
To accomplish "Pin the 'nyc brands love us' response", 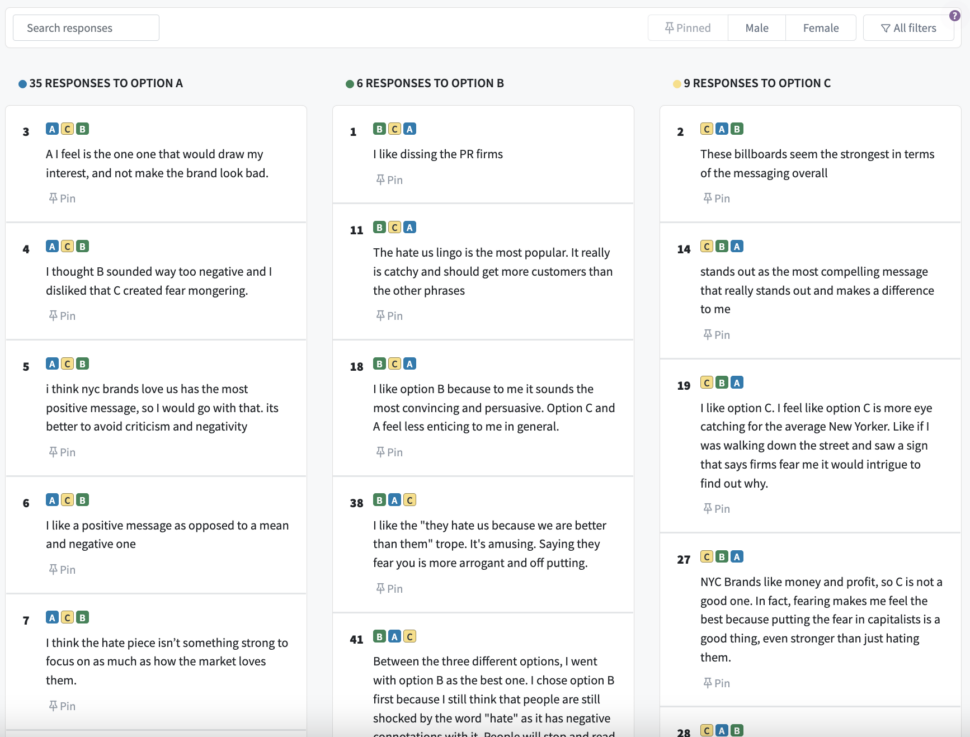I will [x=62, y=452].
